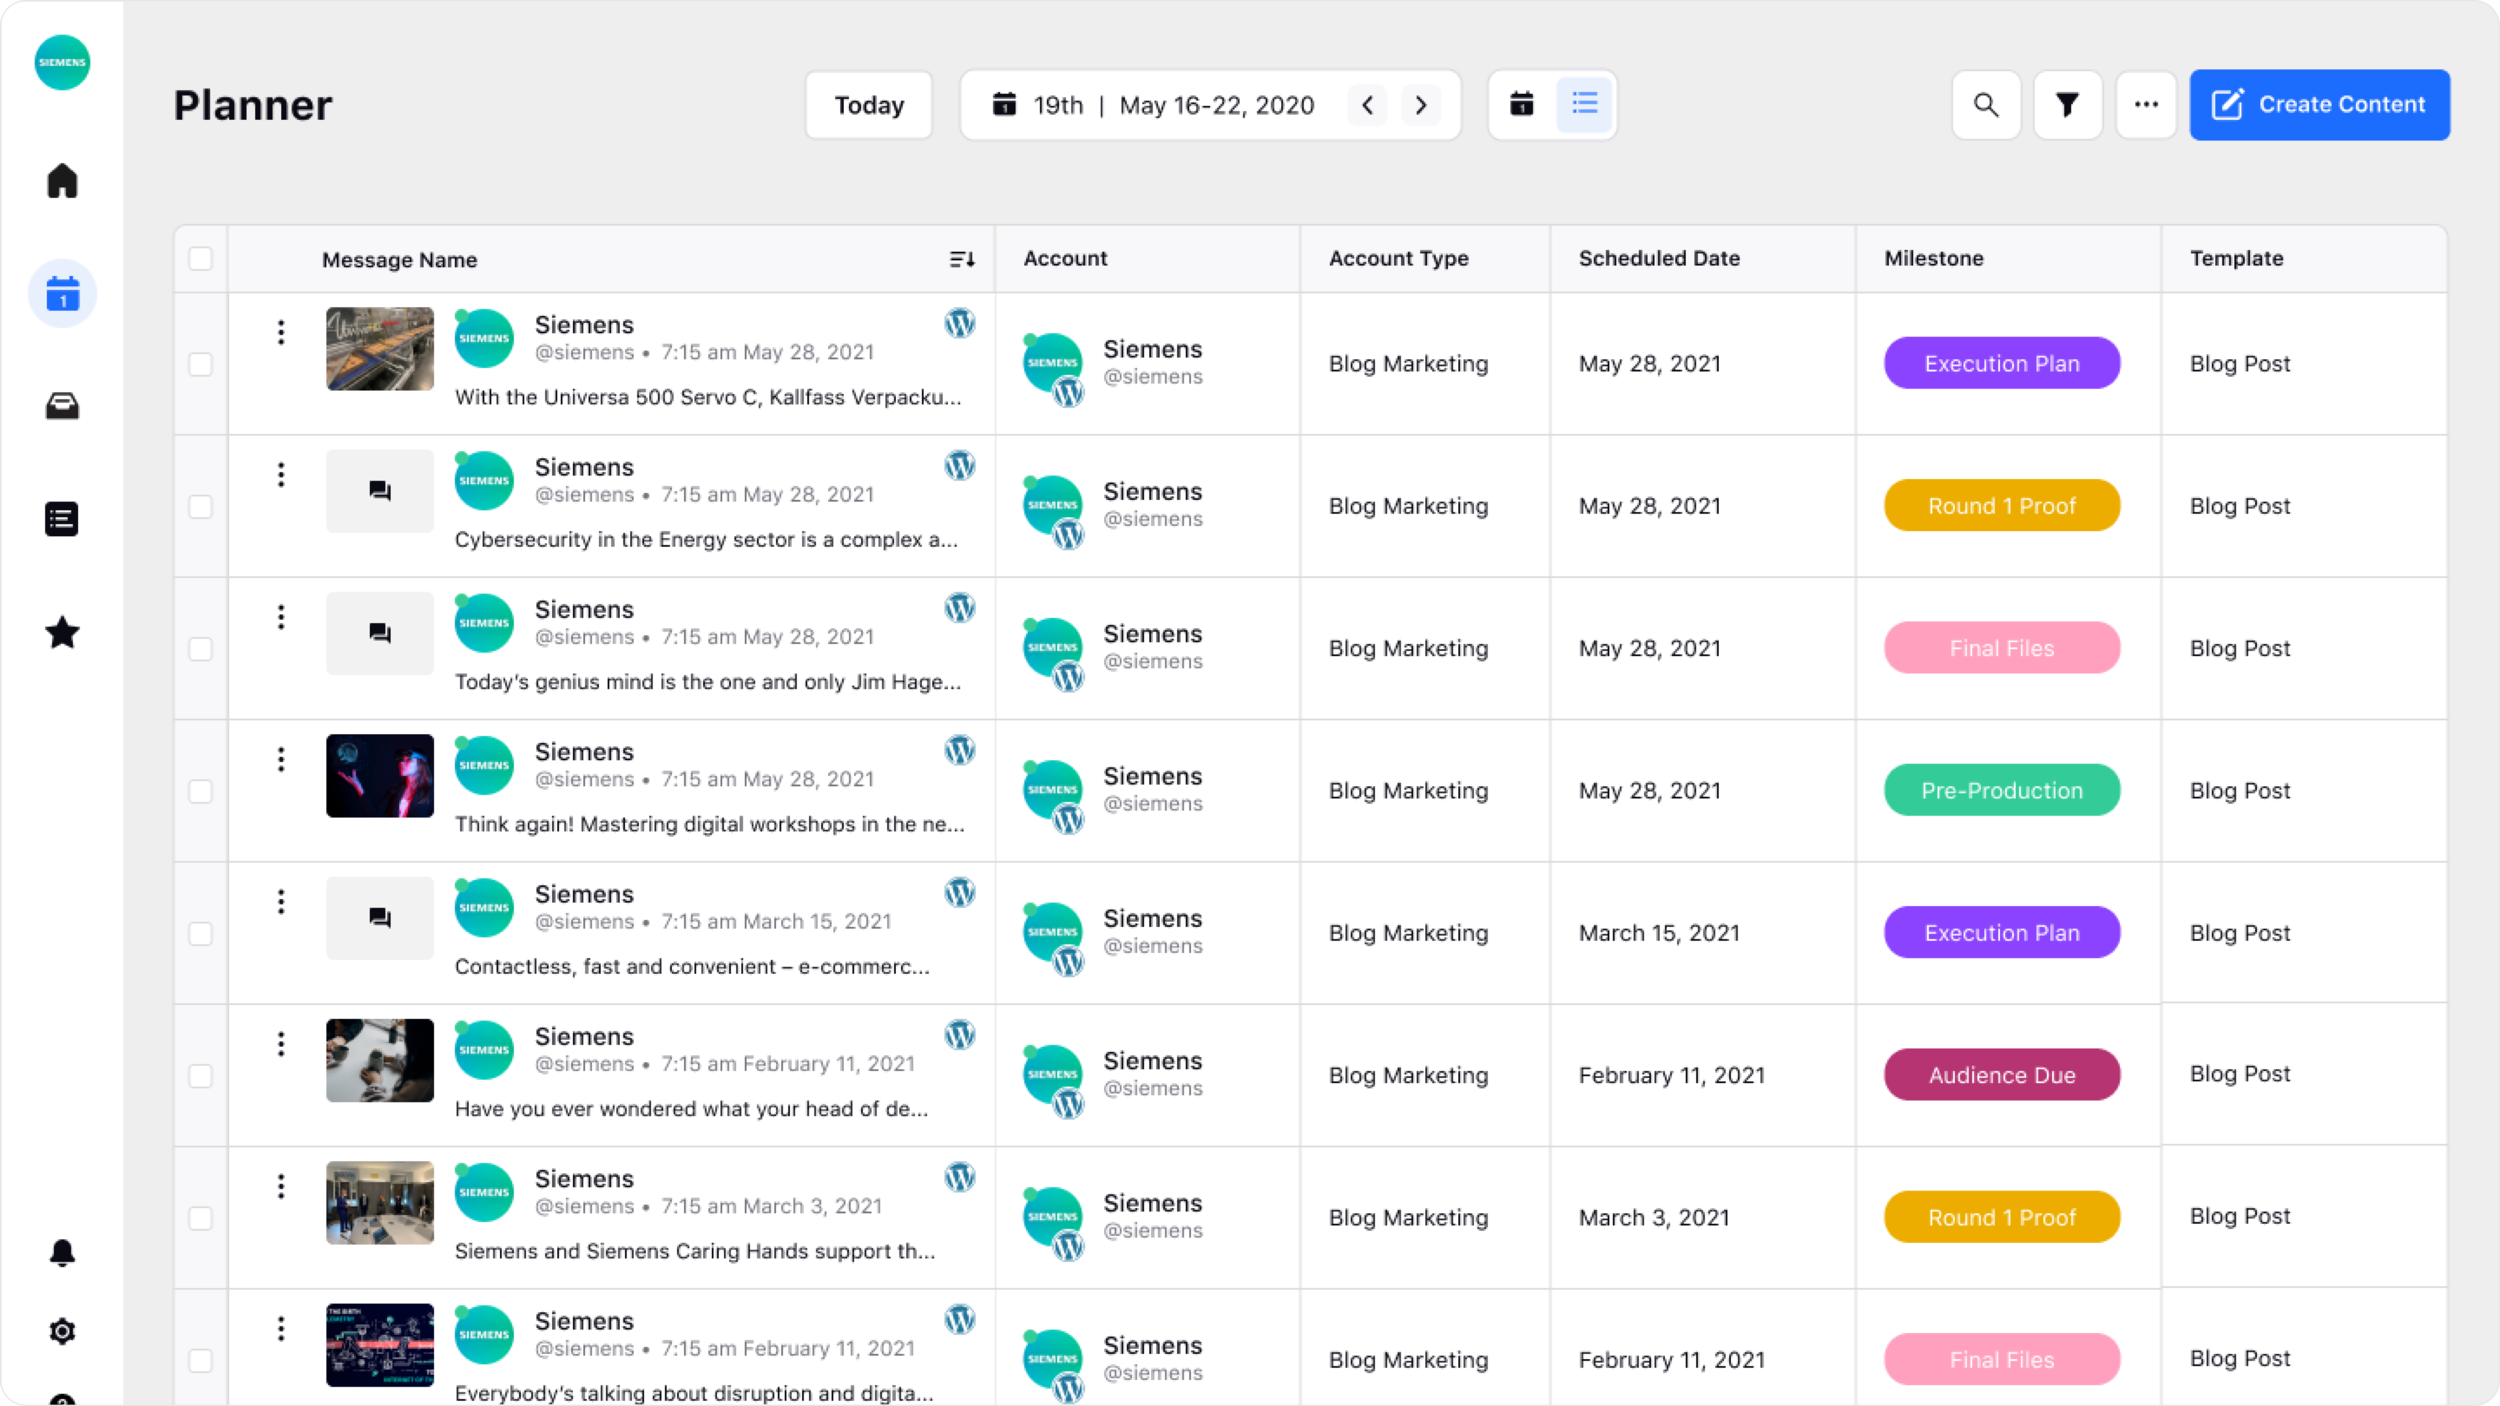Open the list document icon in the sidebar
This screenshot has width=2500, height=1406.
[x=62, y=519]
